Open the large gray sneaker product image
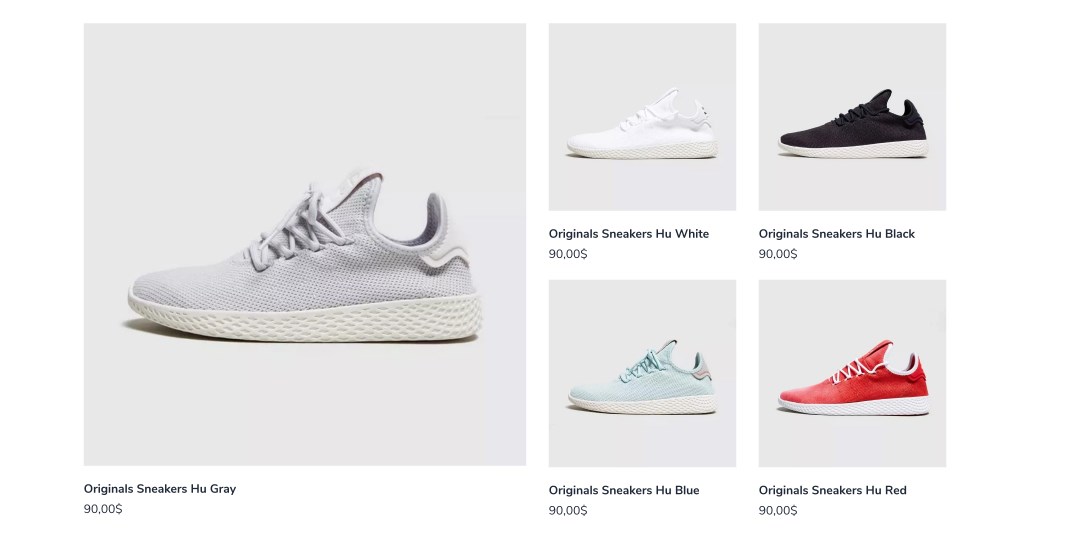Image resolution: width=1074 pixels, height=542 pixels. point(305,245)
